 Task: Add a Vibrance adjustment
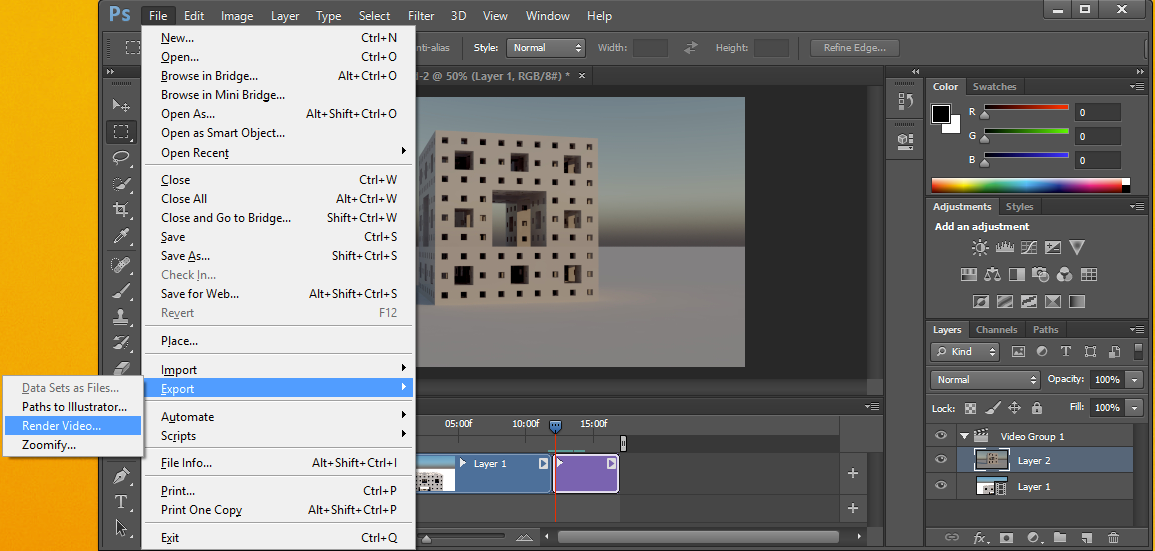point(1077,248)
